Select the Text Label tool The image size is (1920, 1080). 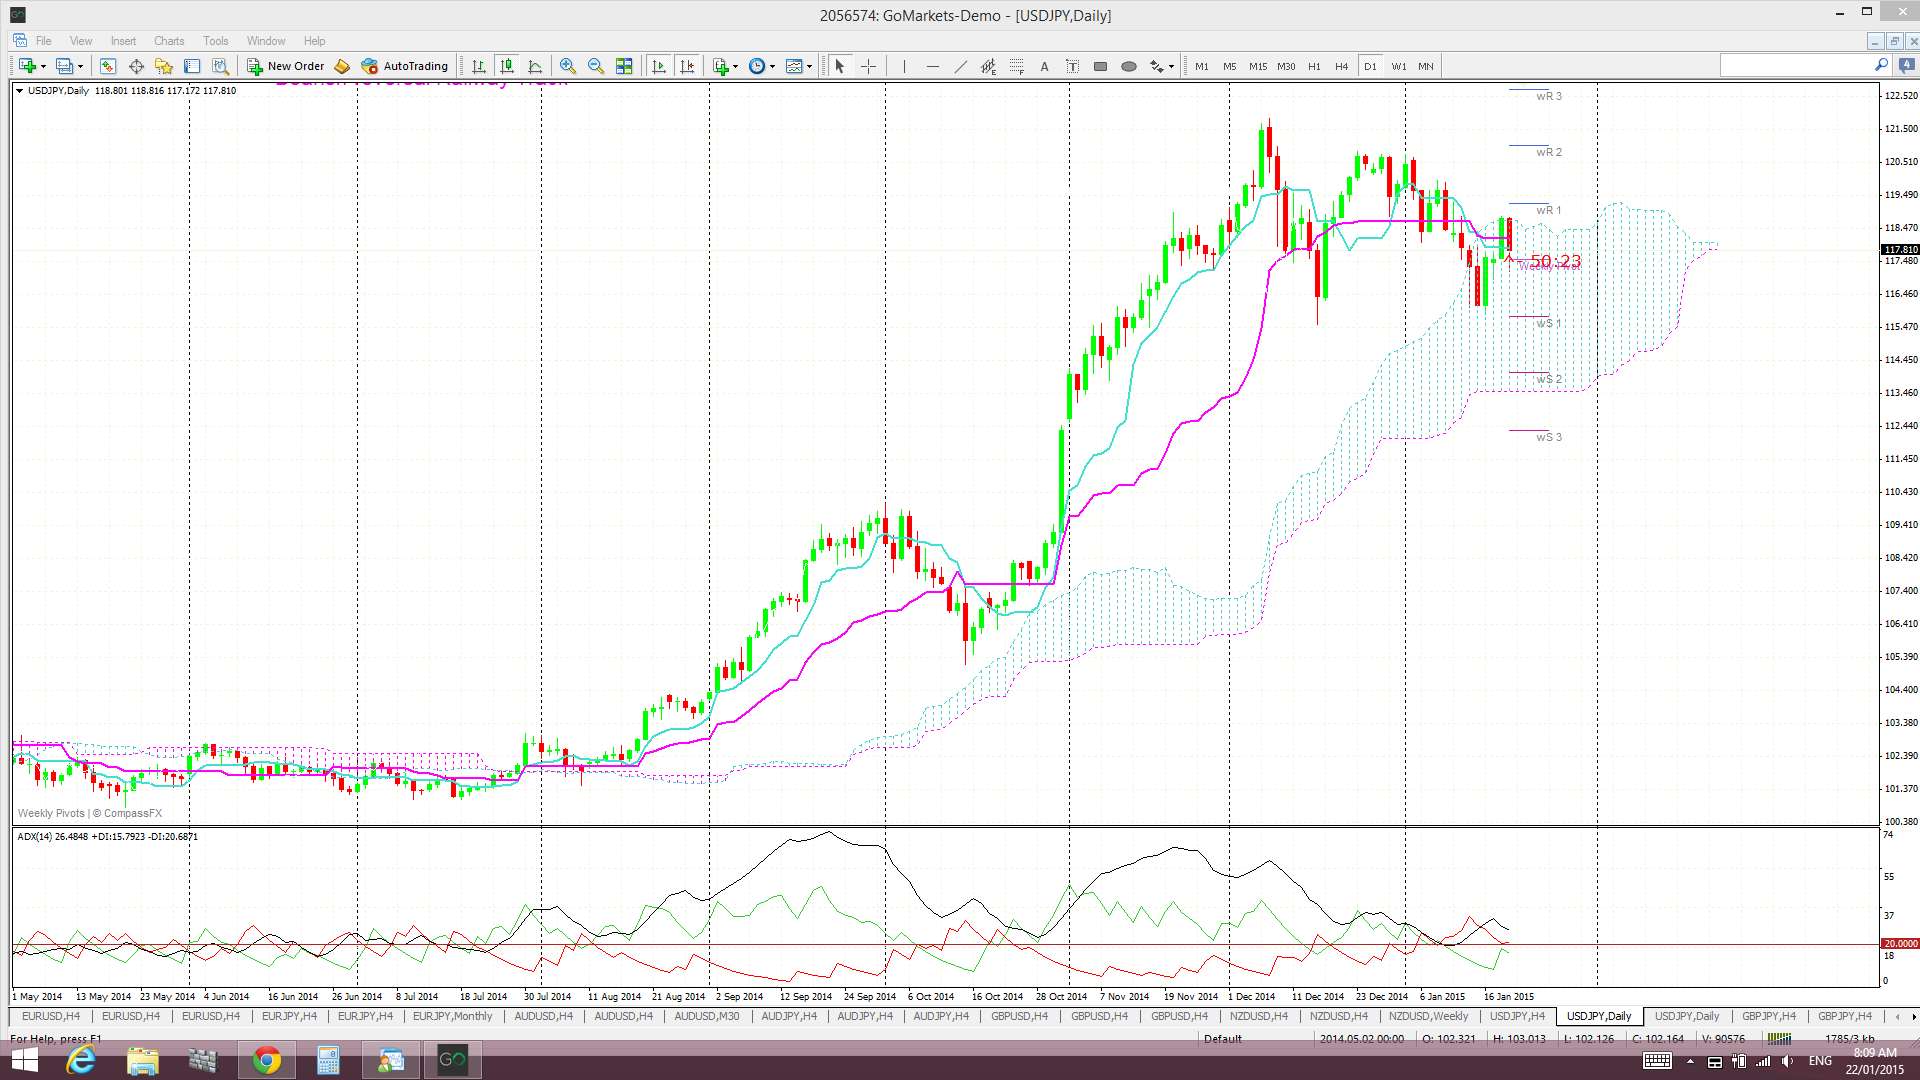pyautogui.click(x=1072, y=66)
